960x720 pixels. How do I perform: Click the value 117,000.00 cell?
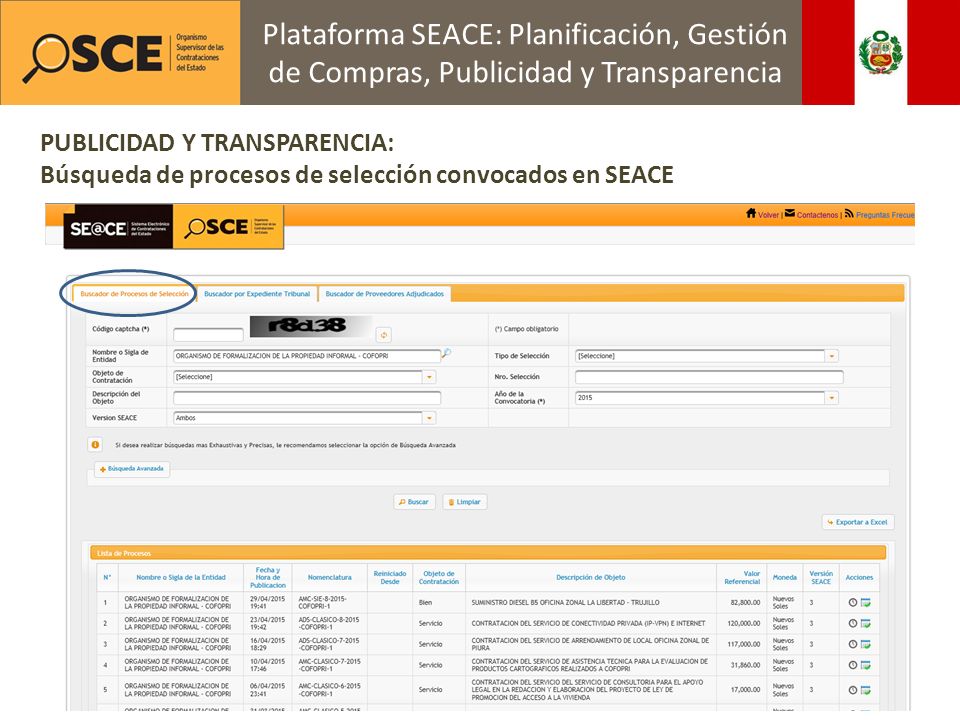[x=743, y=644]
